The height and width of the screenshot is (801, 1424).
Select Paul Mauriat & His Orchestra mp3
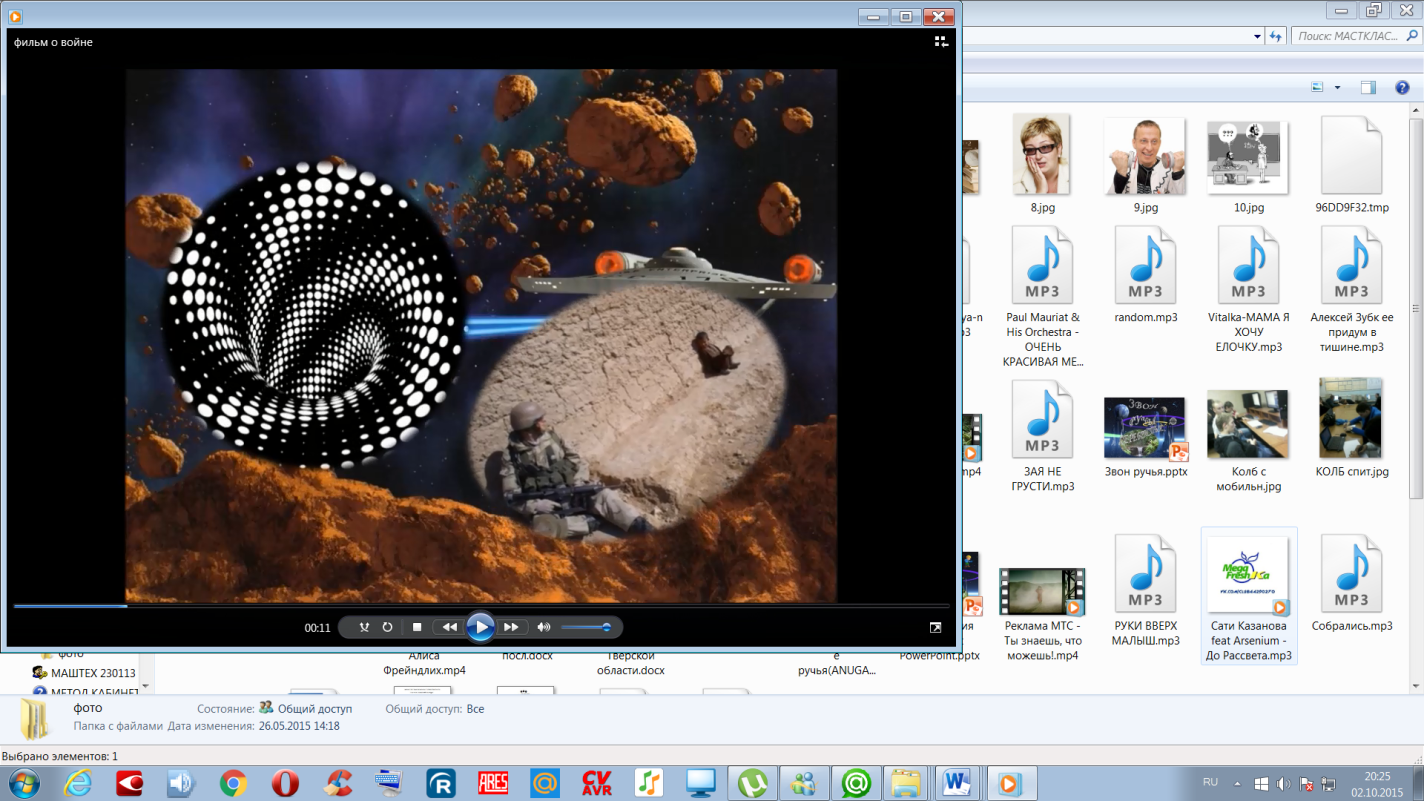tap(1042, 297)
